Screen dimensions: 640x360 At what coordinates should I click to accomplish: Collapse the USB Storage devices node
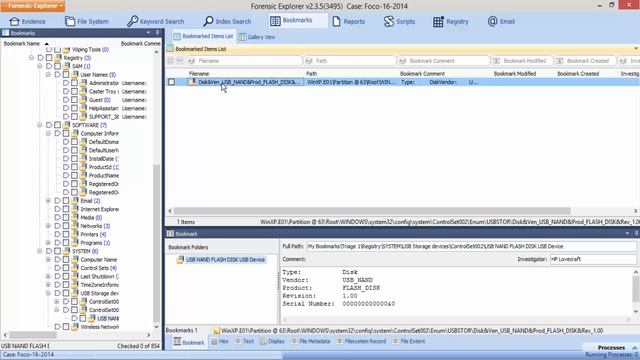48,293
